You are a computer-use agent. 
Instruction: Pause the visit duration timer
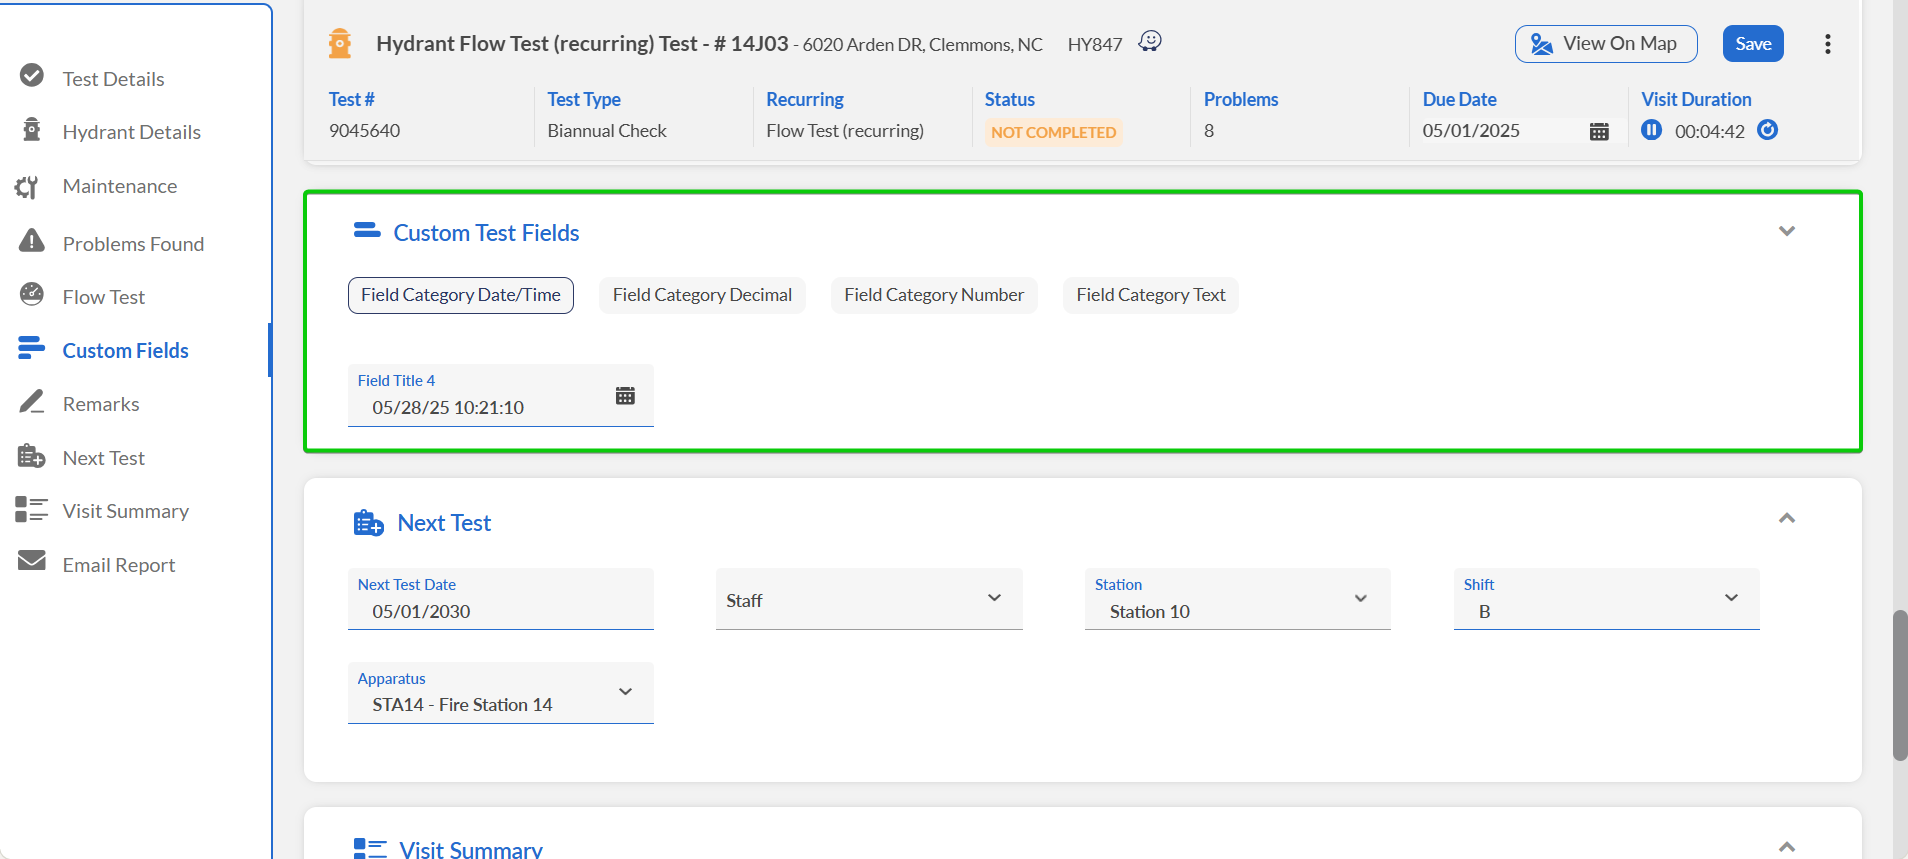click(x=1651, y=130)
